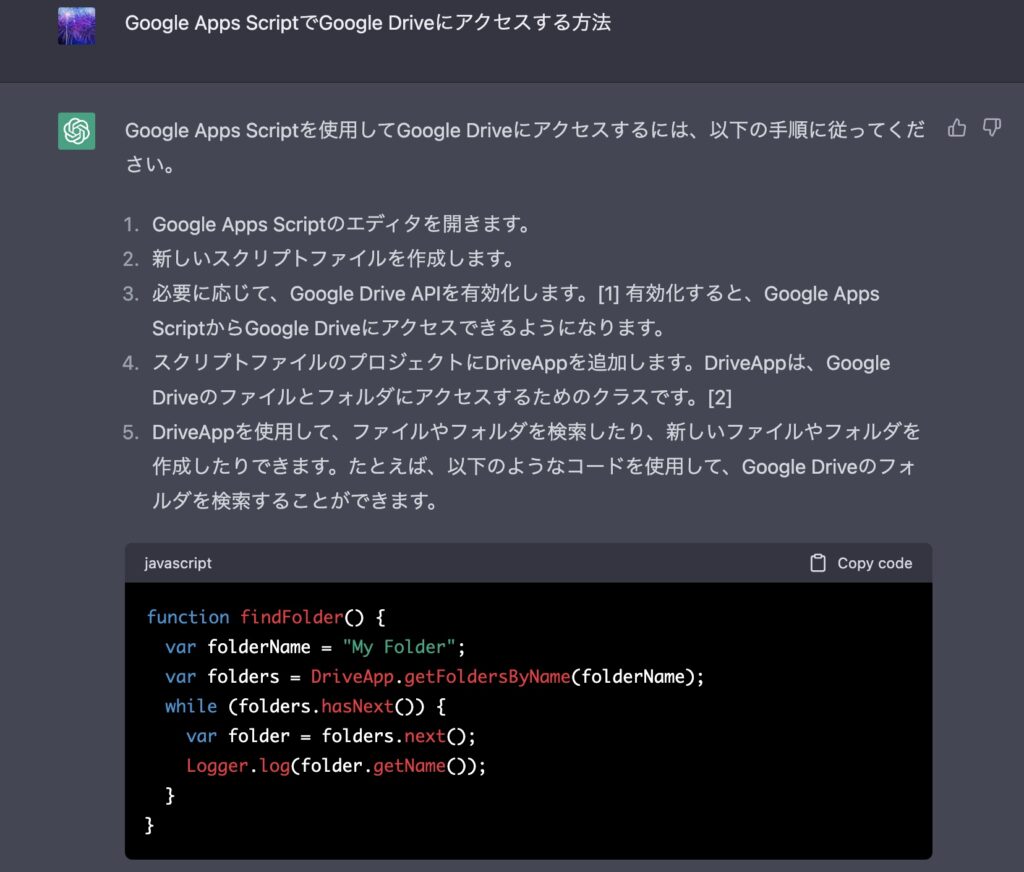Click step 4 about adding DriveApp
1024x872 pixels.
[x=521, y=380]
